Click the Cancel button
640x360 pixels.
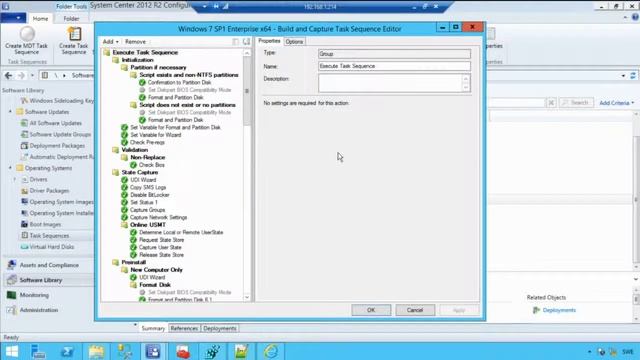[x=415, y=310]
